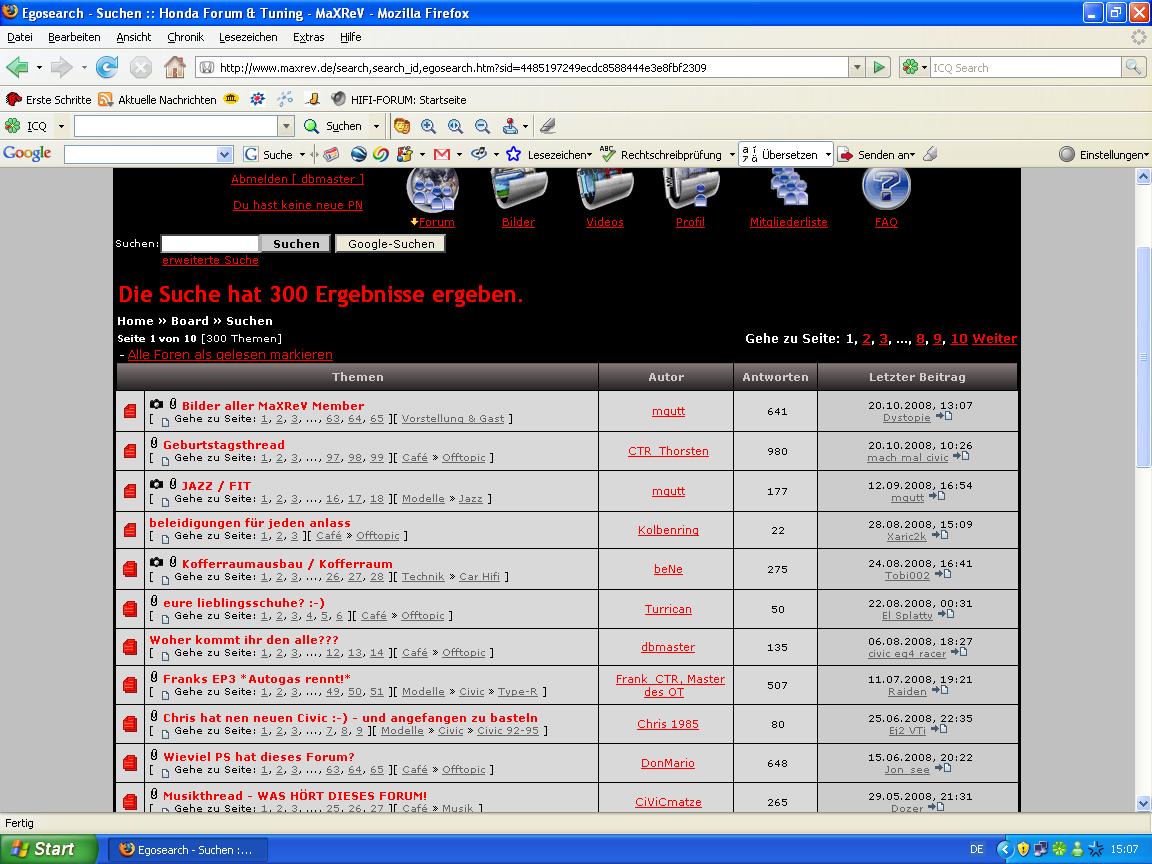Viewport: 1152px width, 864px height.
Task: Click the Videos folder icon
Action: click(605, 190)
